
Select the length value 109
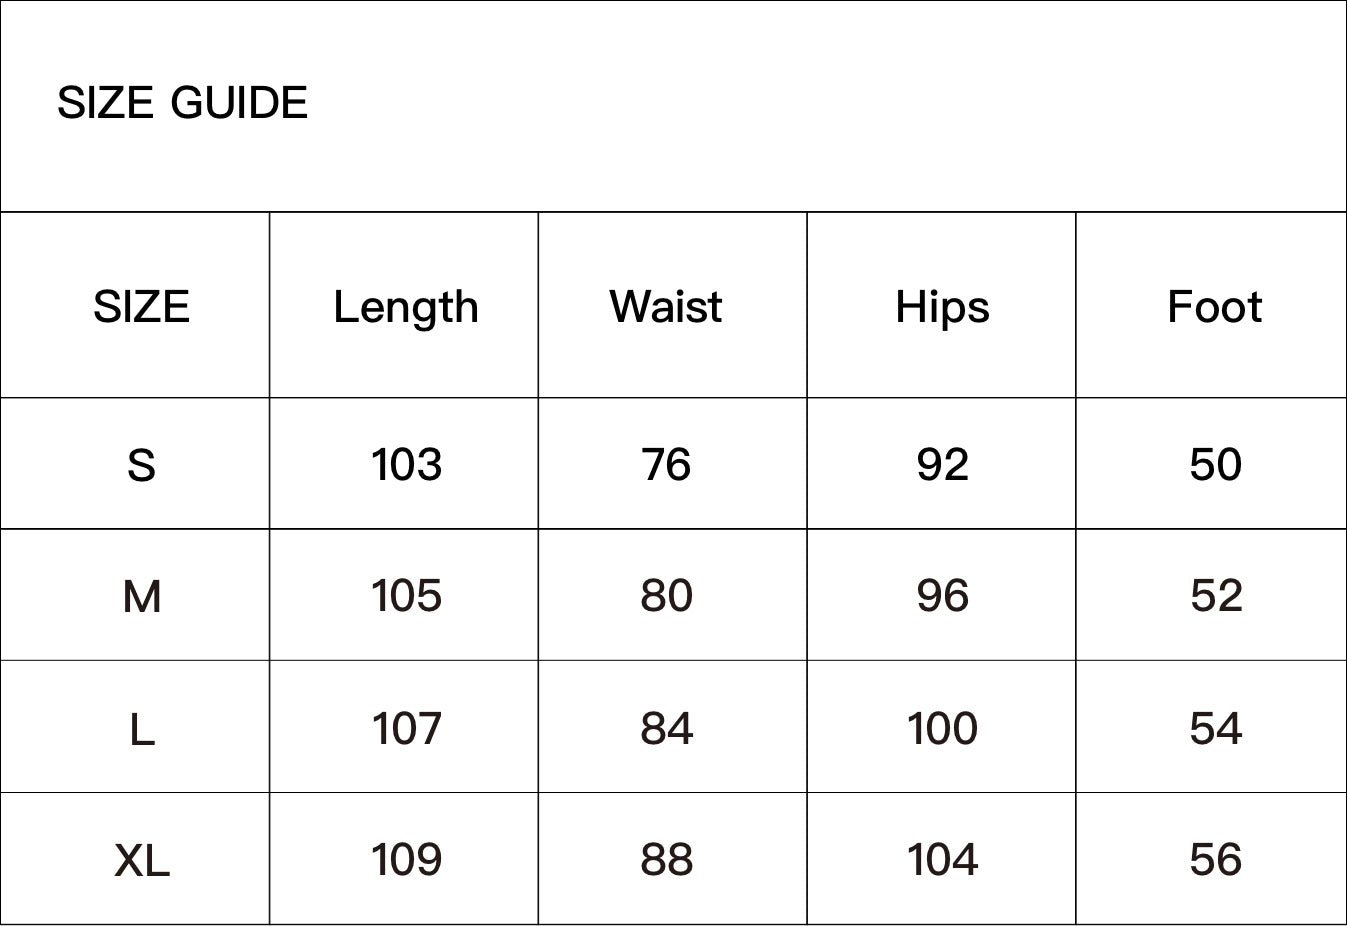coord(406,860)
